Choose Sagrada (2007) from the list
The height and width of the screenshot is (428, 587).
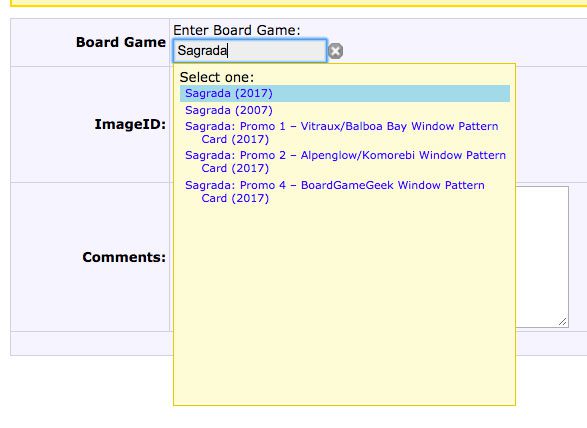pyautogui.click(x=229, y=110)
